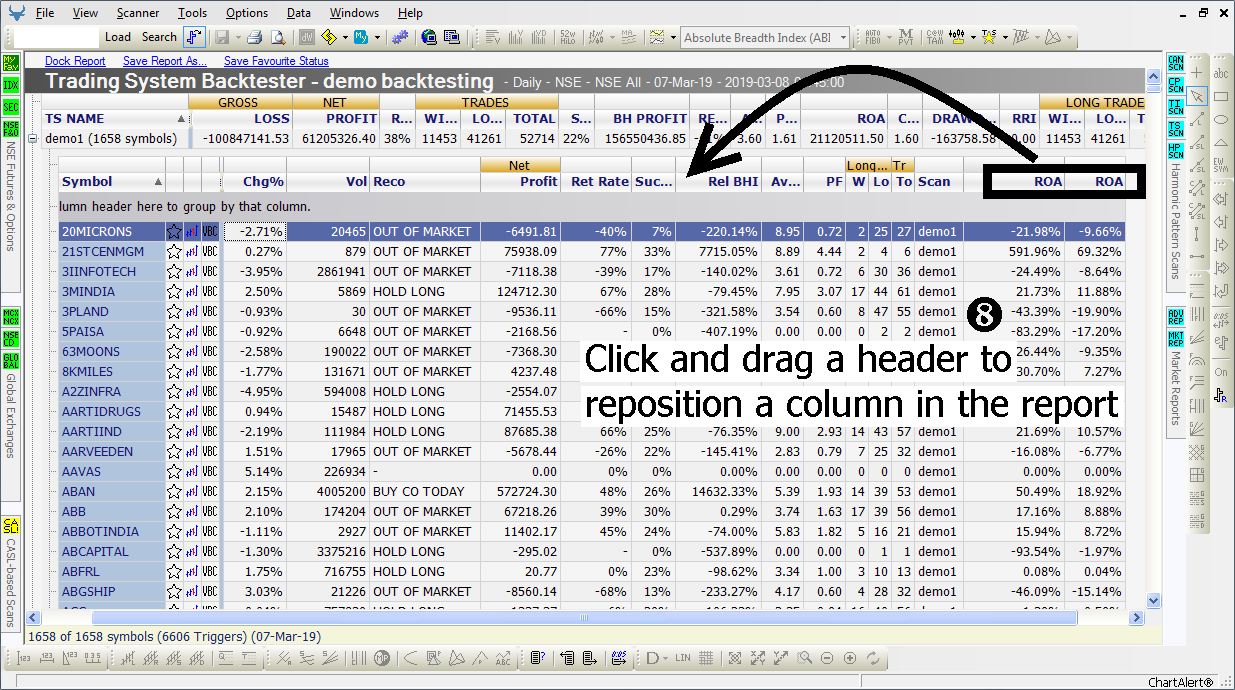Click the CP SCN scan icon
The width and height of the screenshot is (1235, 690).
1175,84
